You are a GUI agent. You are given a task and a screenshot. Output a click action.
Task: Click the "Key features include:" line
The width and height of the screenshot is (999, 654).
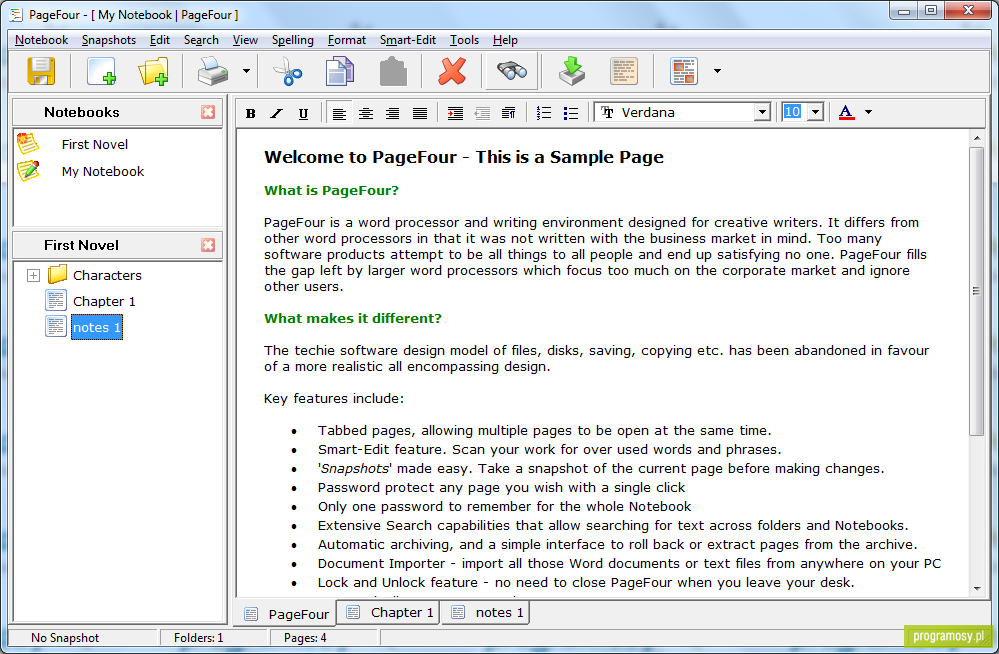(x=334, y=399)
